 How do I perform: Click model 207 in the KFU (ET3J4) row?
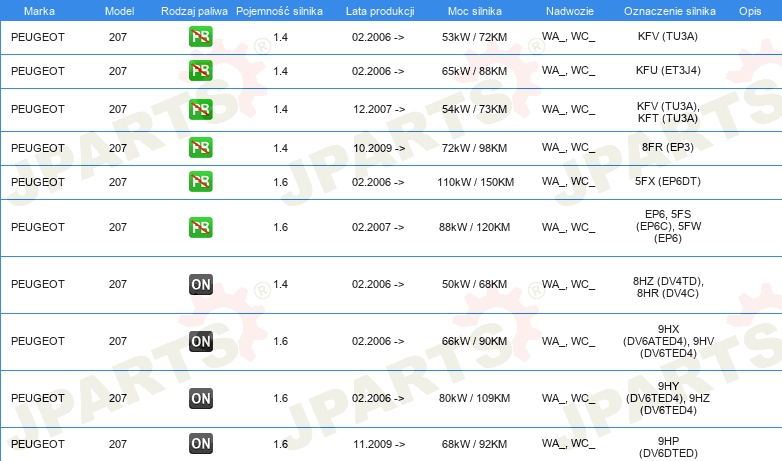[x=118, y=71]
